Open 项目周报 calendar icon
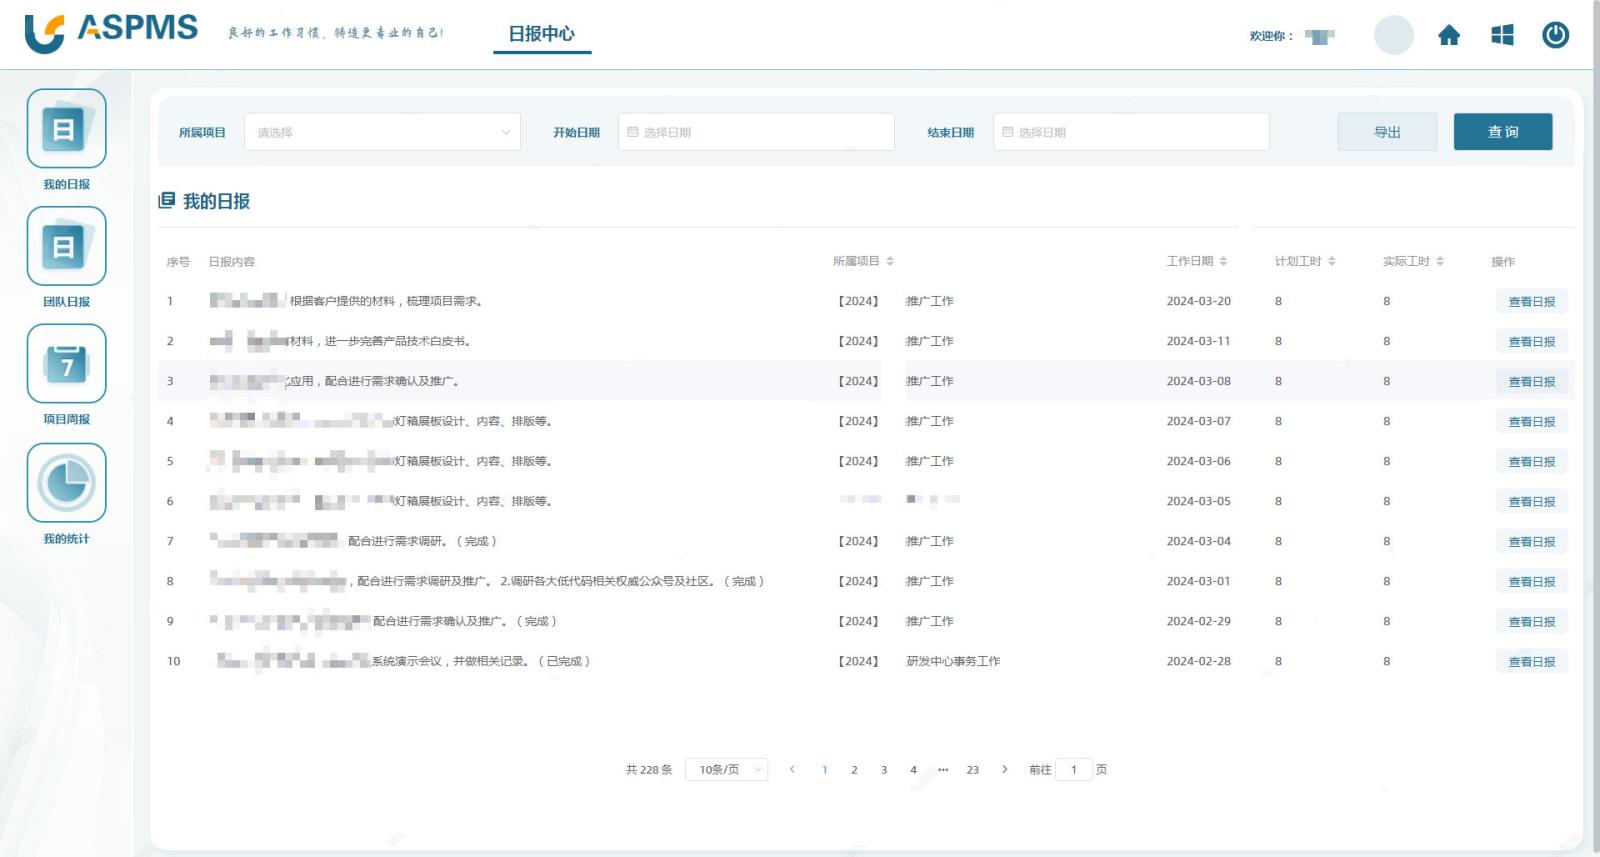 click(66, 364)
